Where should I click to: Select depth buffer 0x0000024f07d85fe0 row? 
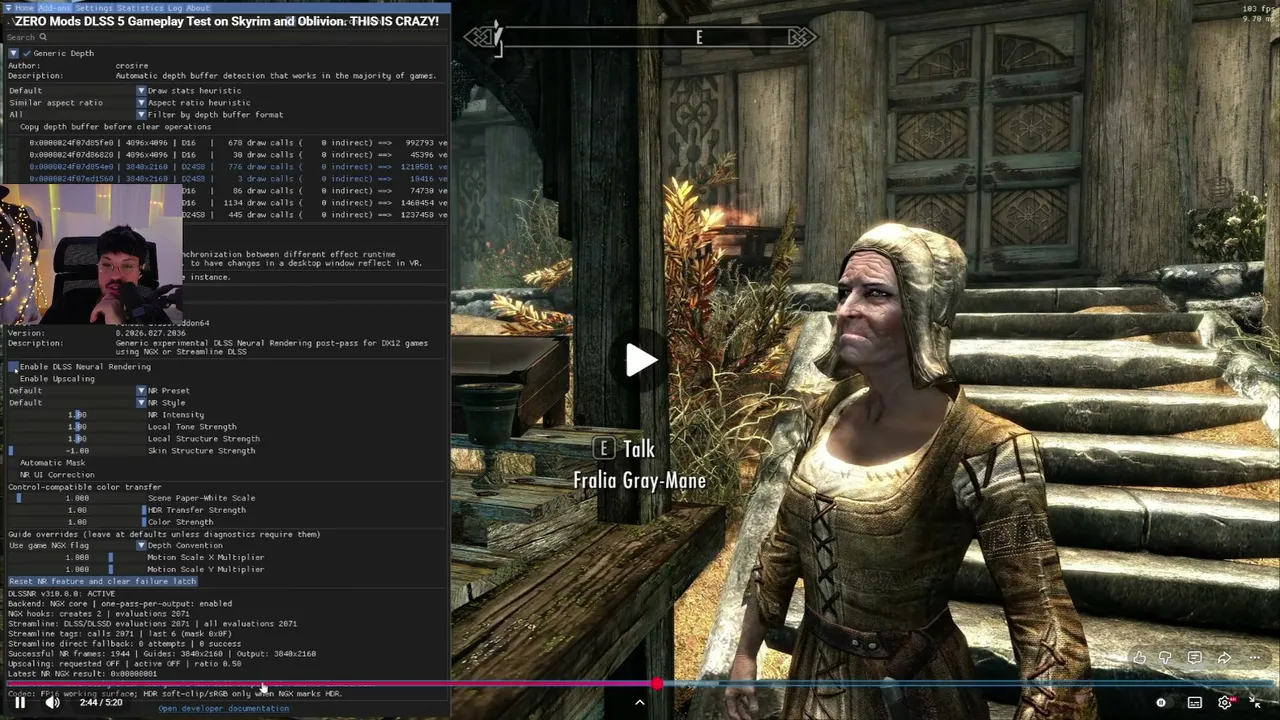point(238,143)
